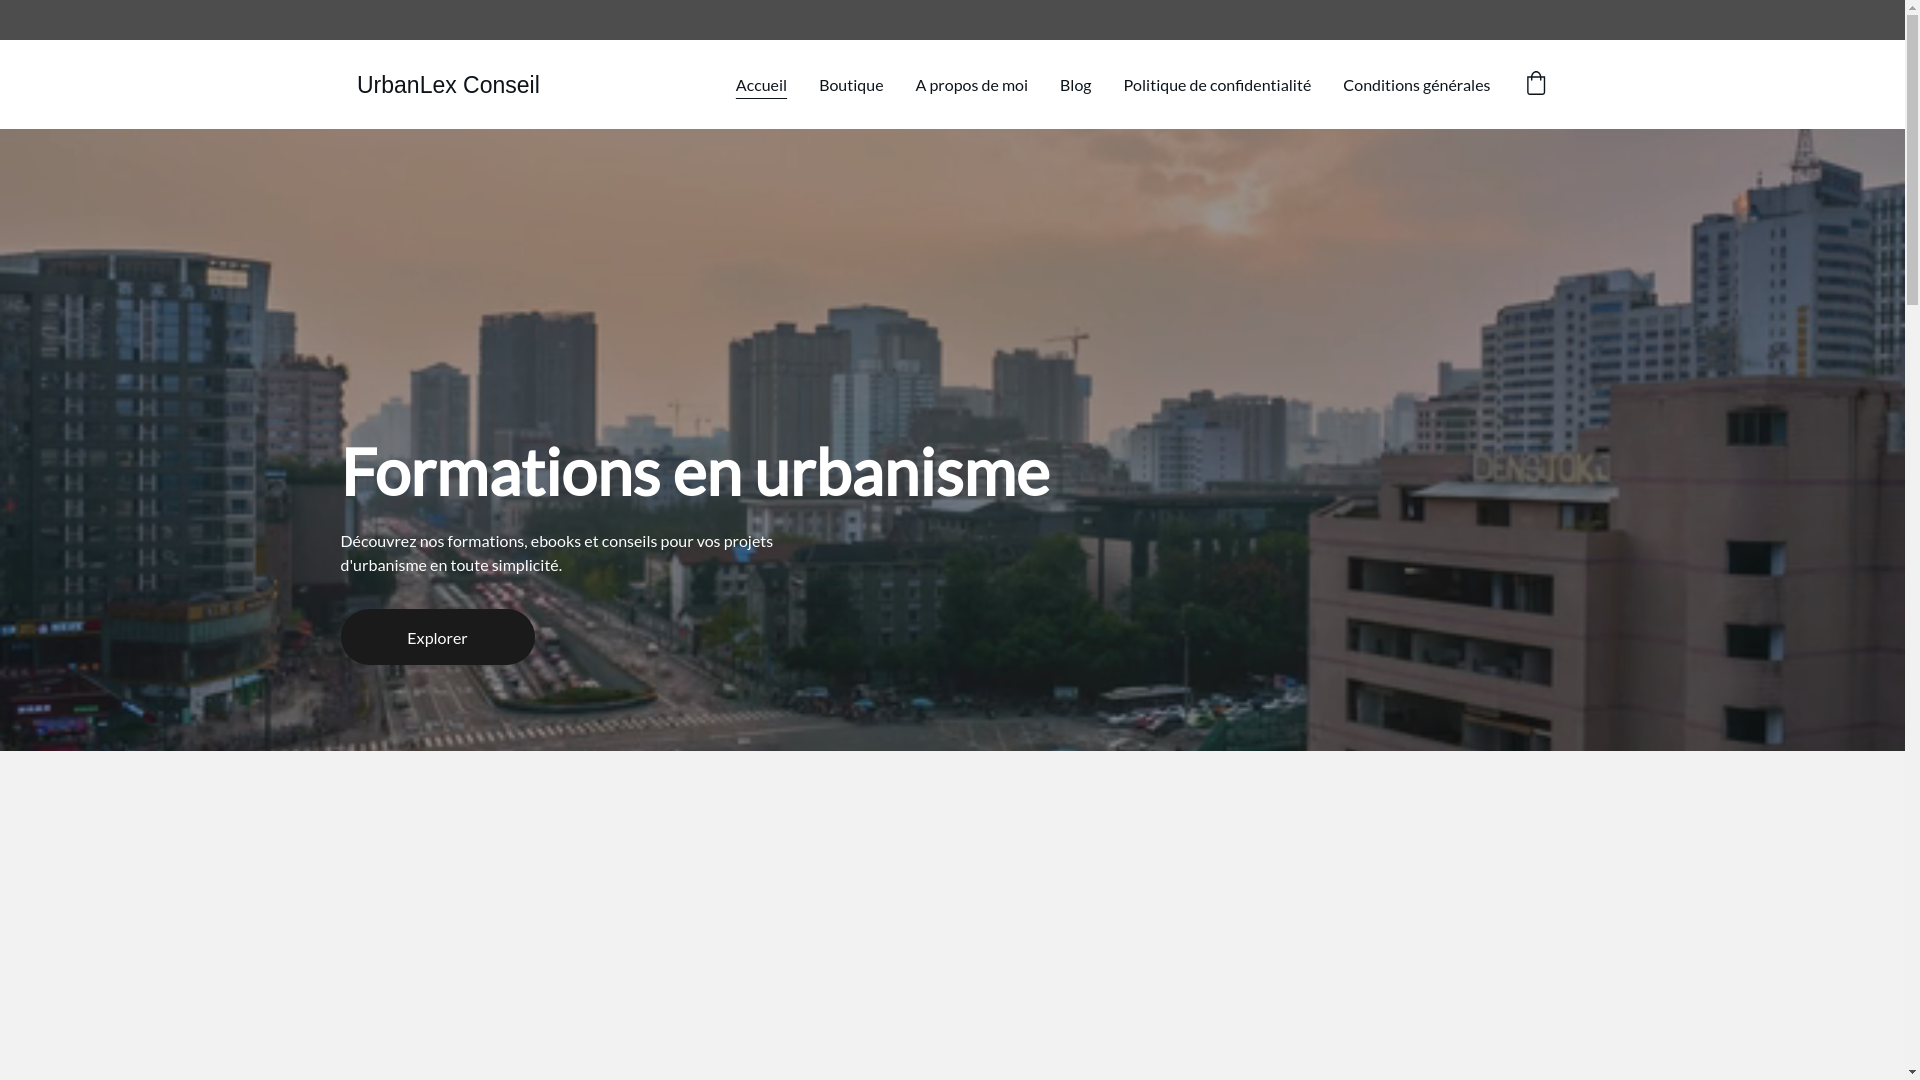The width and height of the screenshot is (1920, 1080).
Task: Navigate to the Blog
Action: pyautogui.click(x=1075, y=85)
